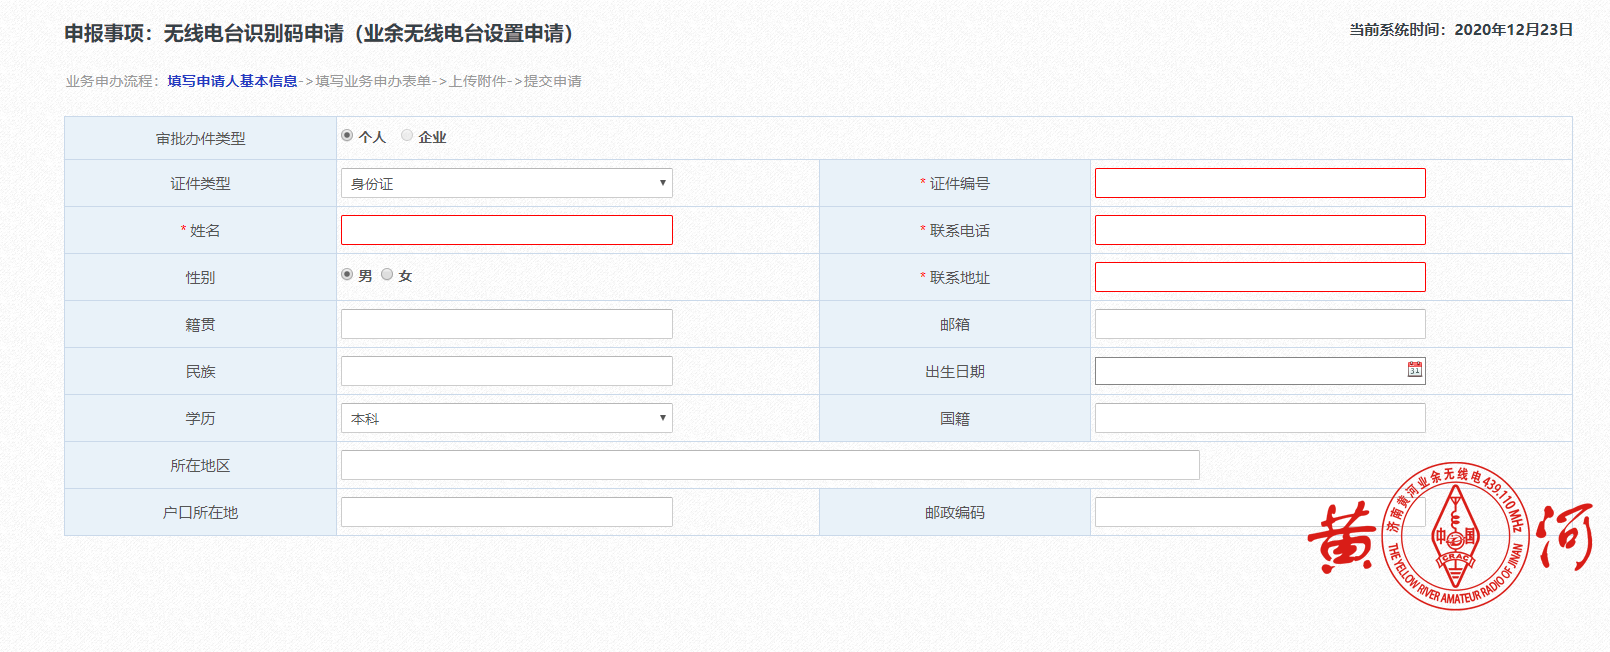1610x652 pixels.
Task: Click into the 姓名 text field
Action: (x=506, y=230)
